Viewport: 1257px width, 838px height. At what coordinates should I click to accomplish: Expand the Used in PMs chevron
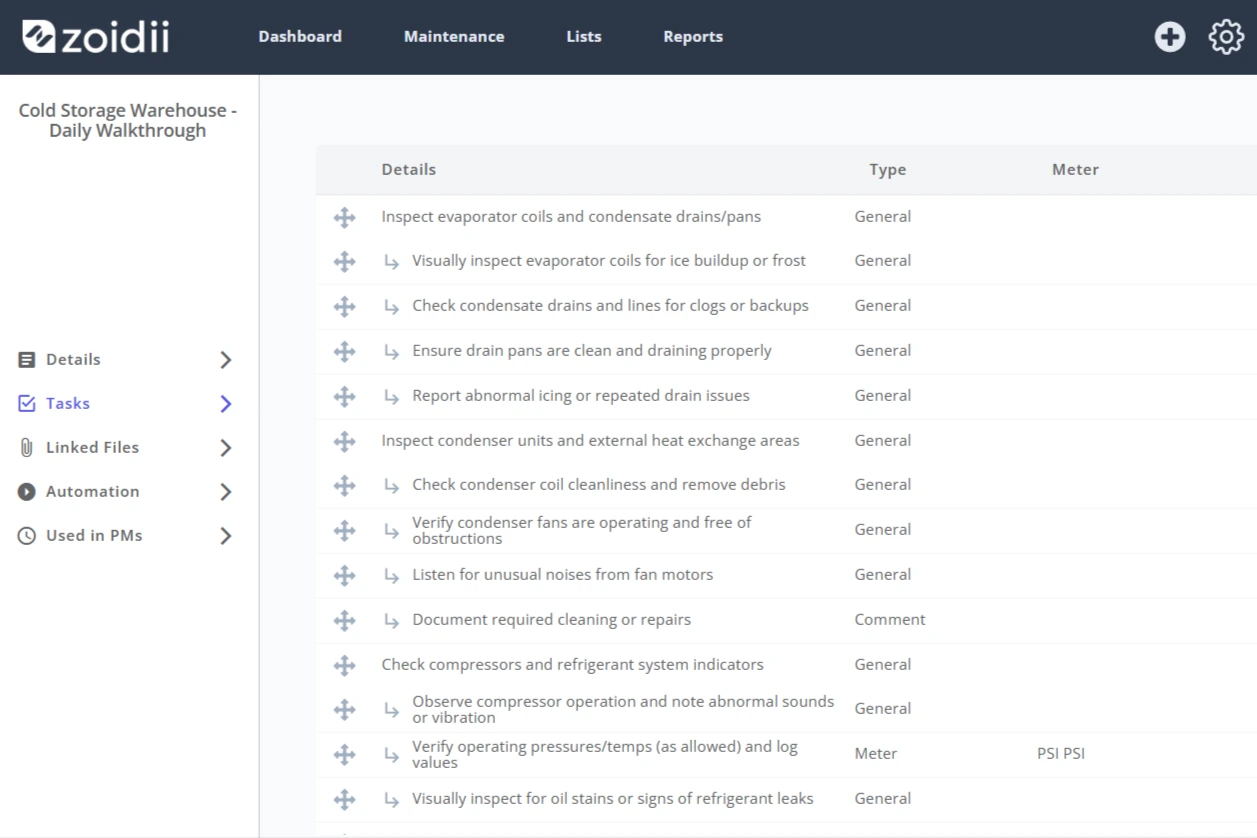pos(226,536)
